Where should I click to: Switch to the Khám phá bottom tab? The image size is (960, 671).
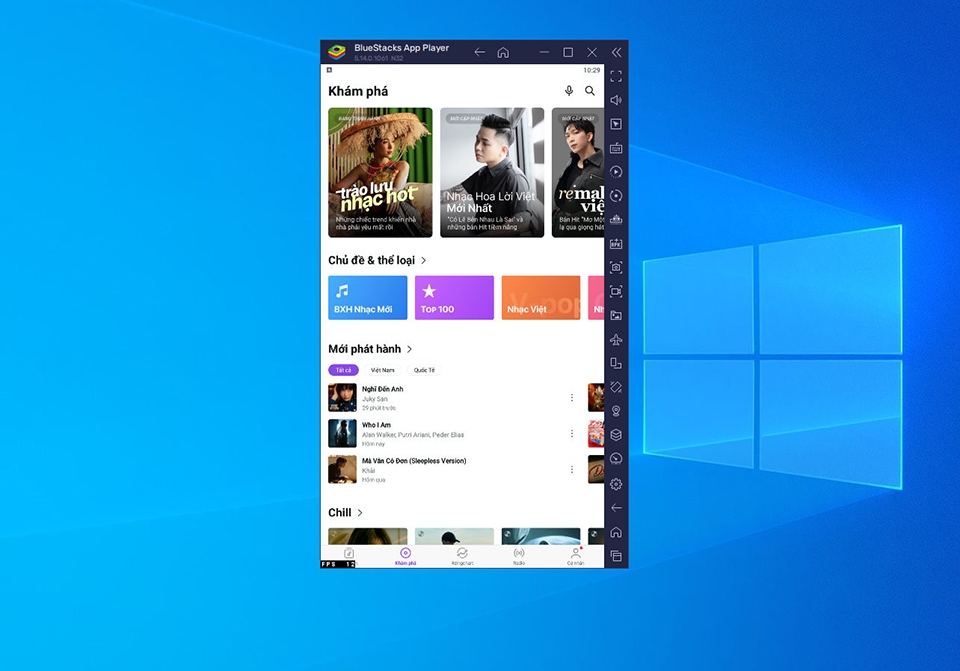coord(405,557)
